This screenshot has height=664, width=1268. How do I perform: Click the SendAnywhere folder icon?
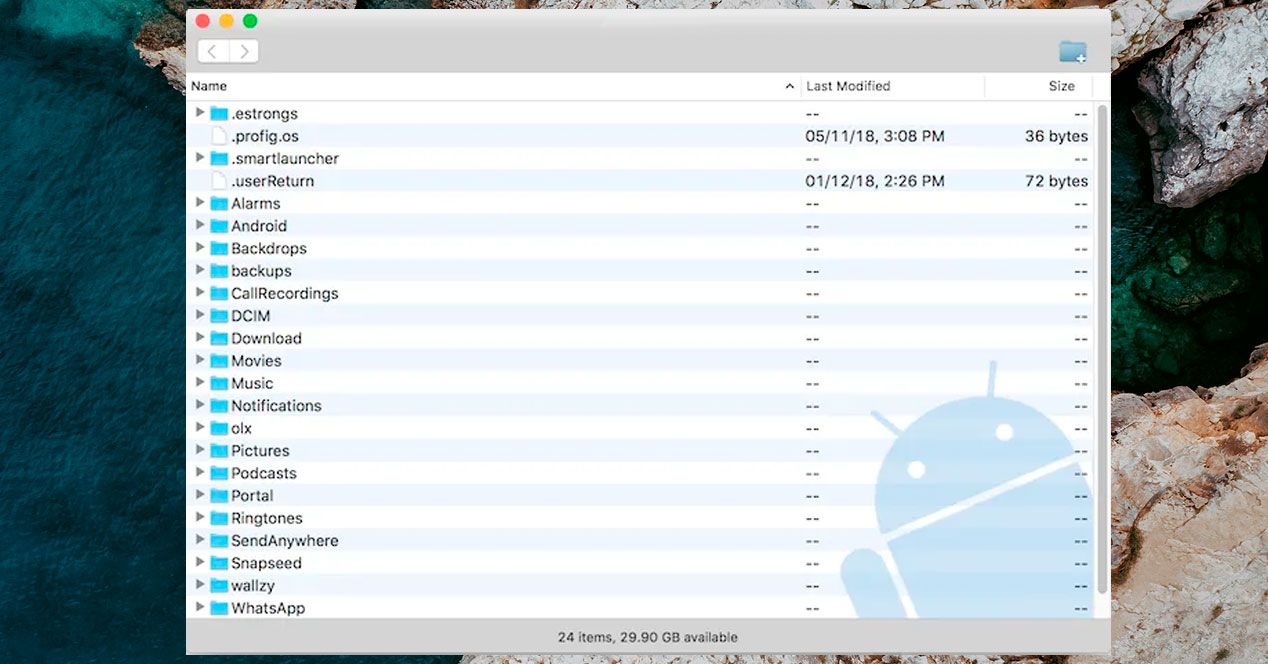point(219,541)
